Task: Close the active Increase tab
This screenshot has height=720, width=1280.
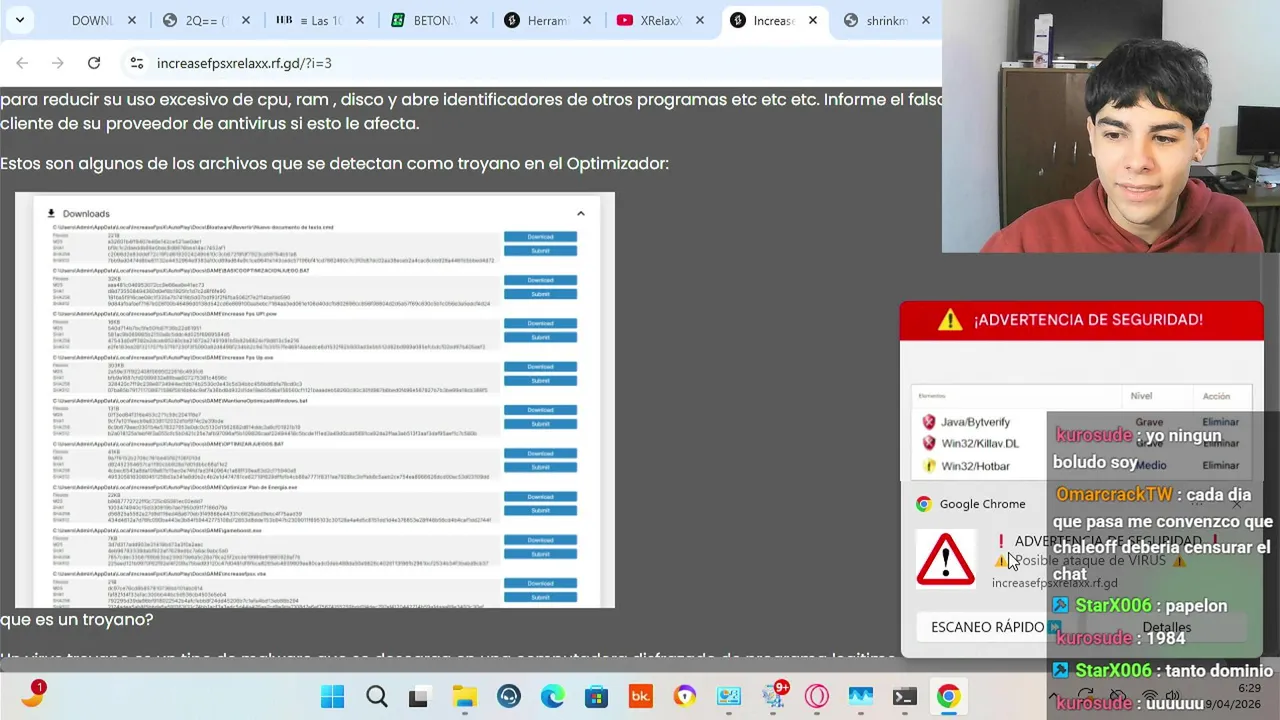Action: click(813, 20)
